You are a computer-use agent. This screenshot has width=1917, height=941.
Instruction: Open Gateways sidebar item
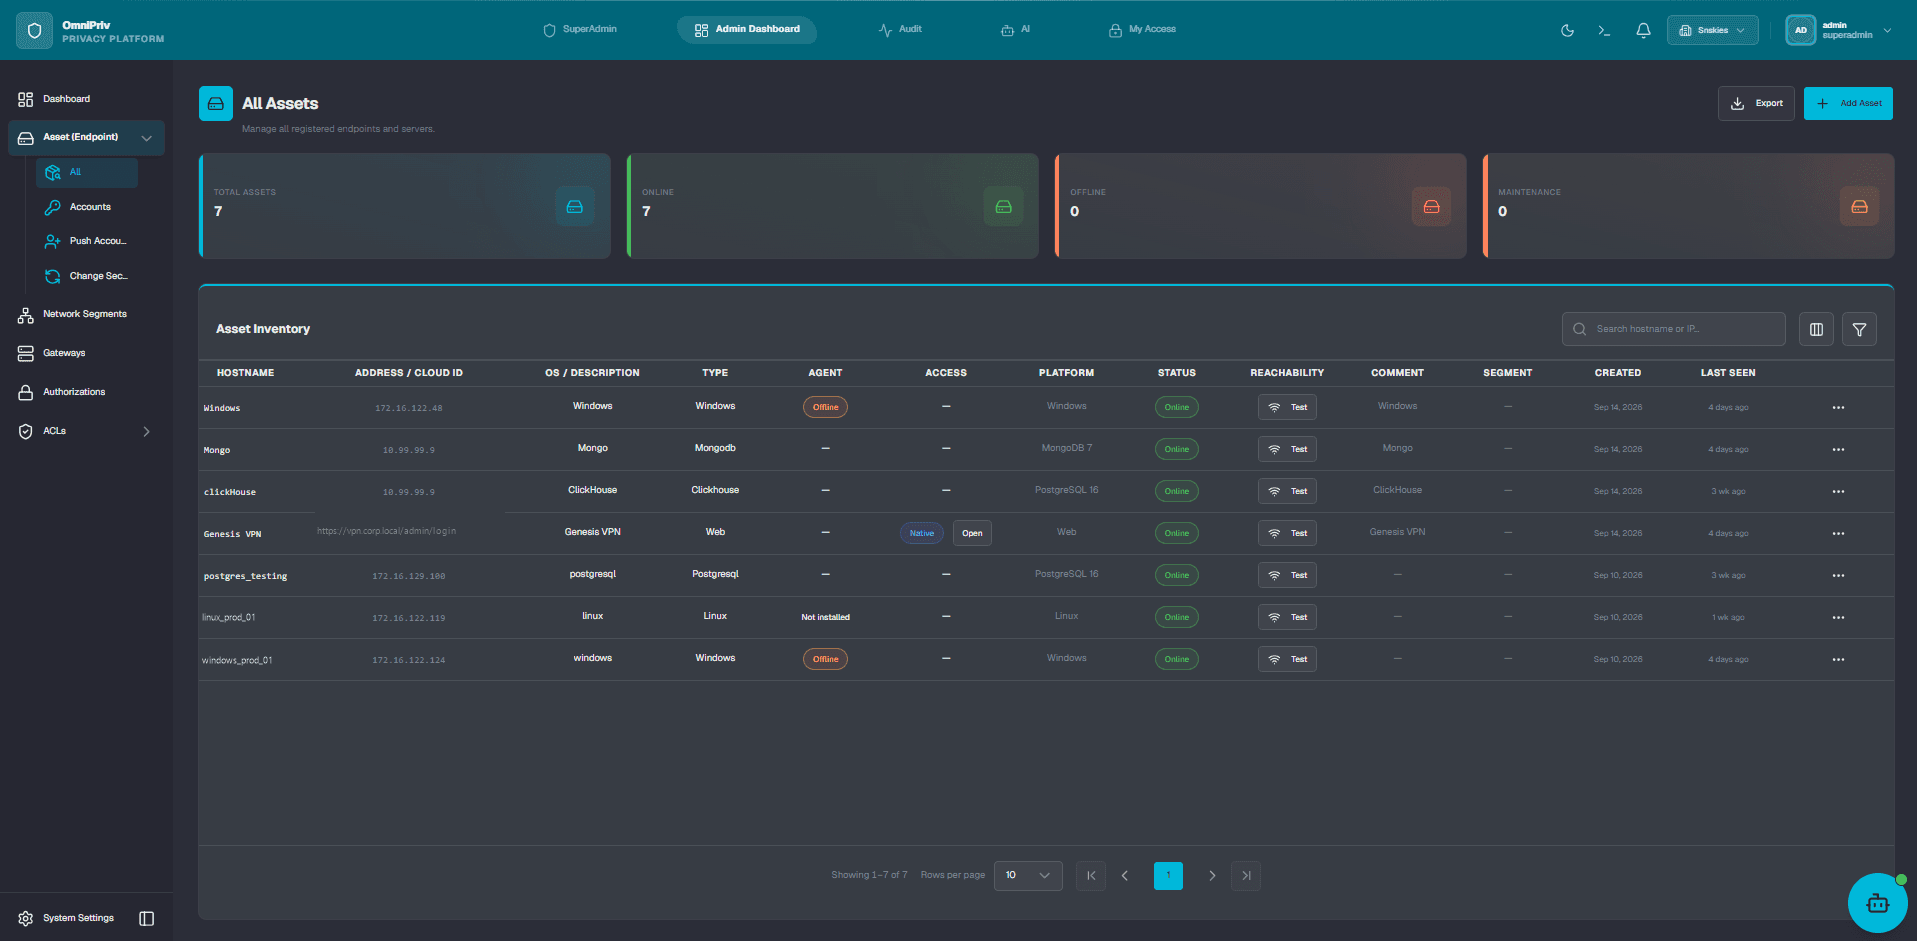86,353
